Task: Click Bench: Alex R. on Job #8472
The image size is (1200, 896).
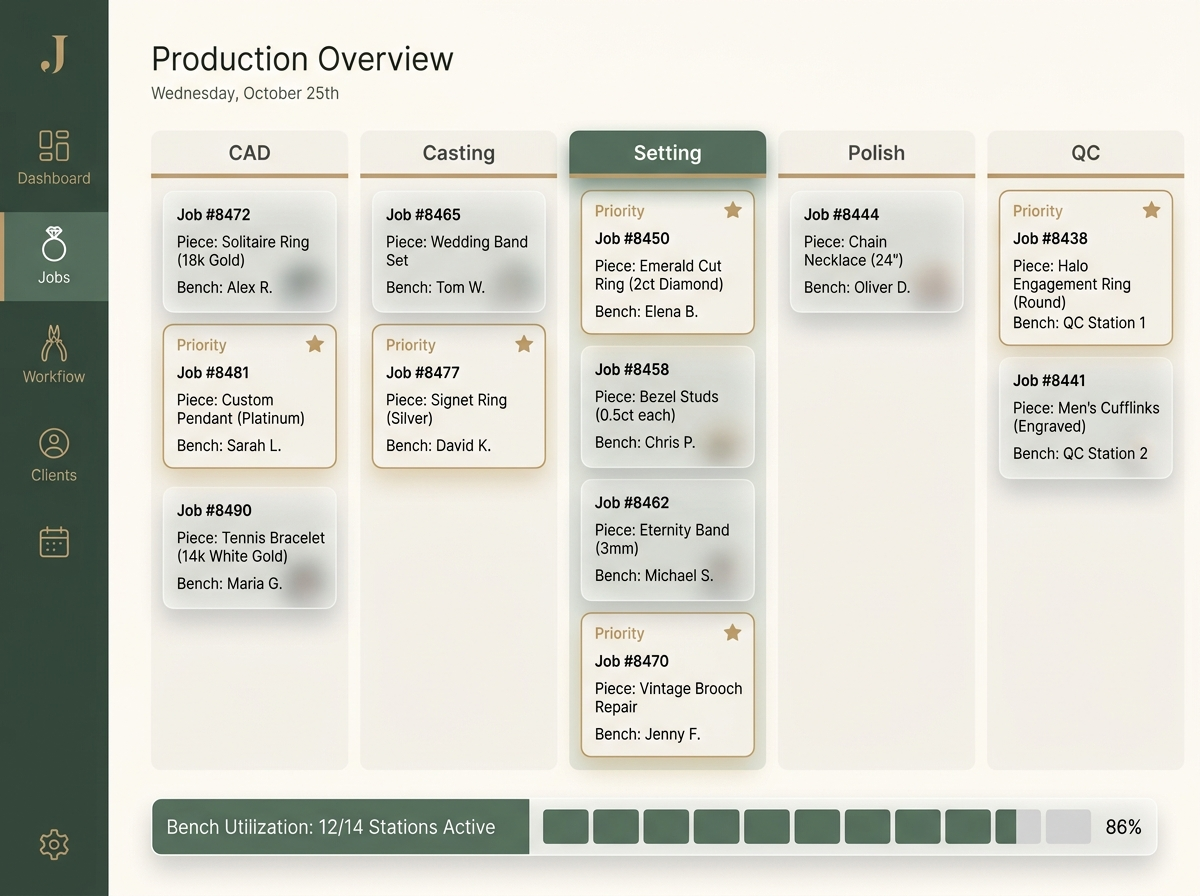Action: click(x=225, y=287)
